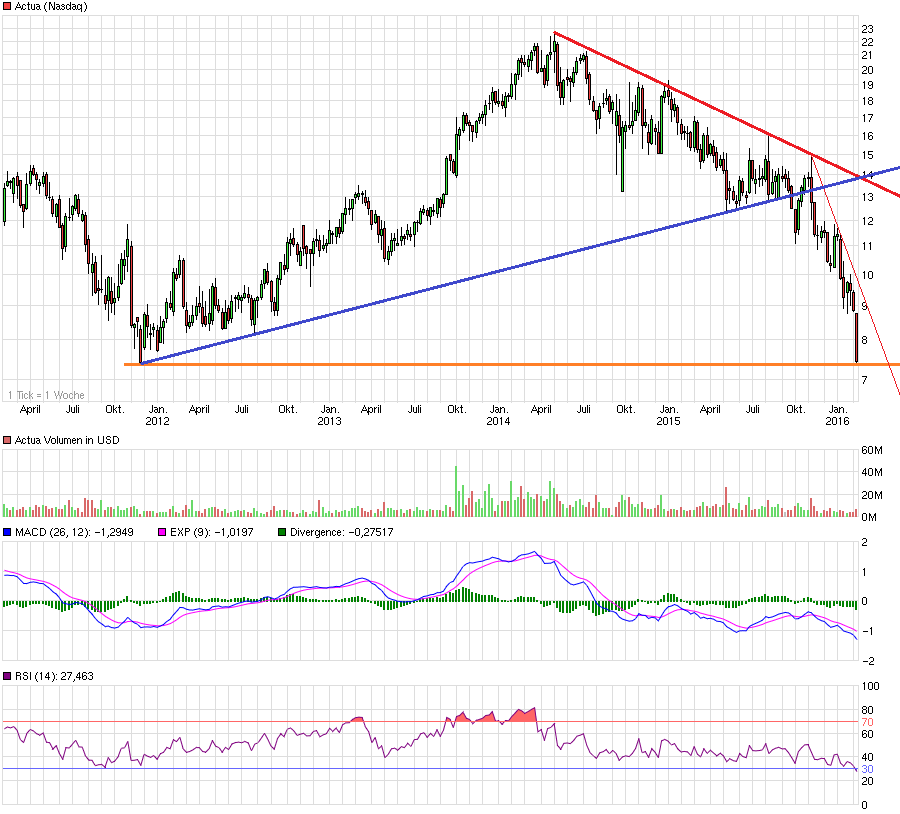Click price level 15 on the price axis
Image resolution: width=900 pixels, height=814 pixels.
click(867, 156)
